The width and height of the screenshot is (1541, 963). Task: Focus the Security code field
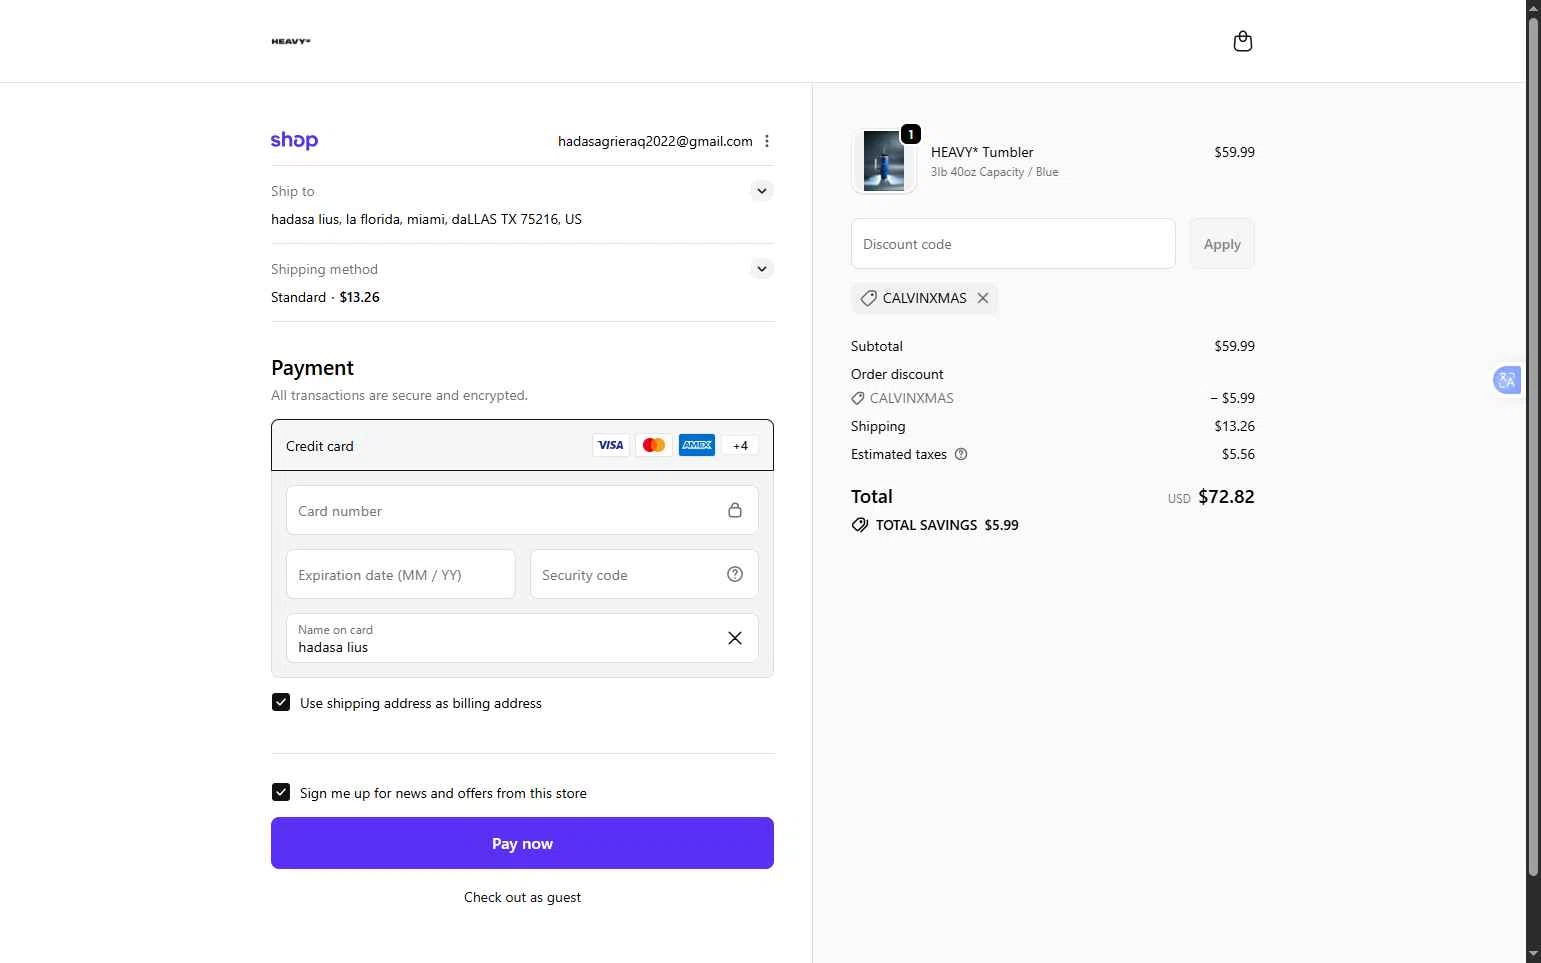click(x=644, y=574)
